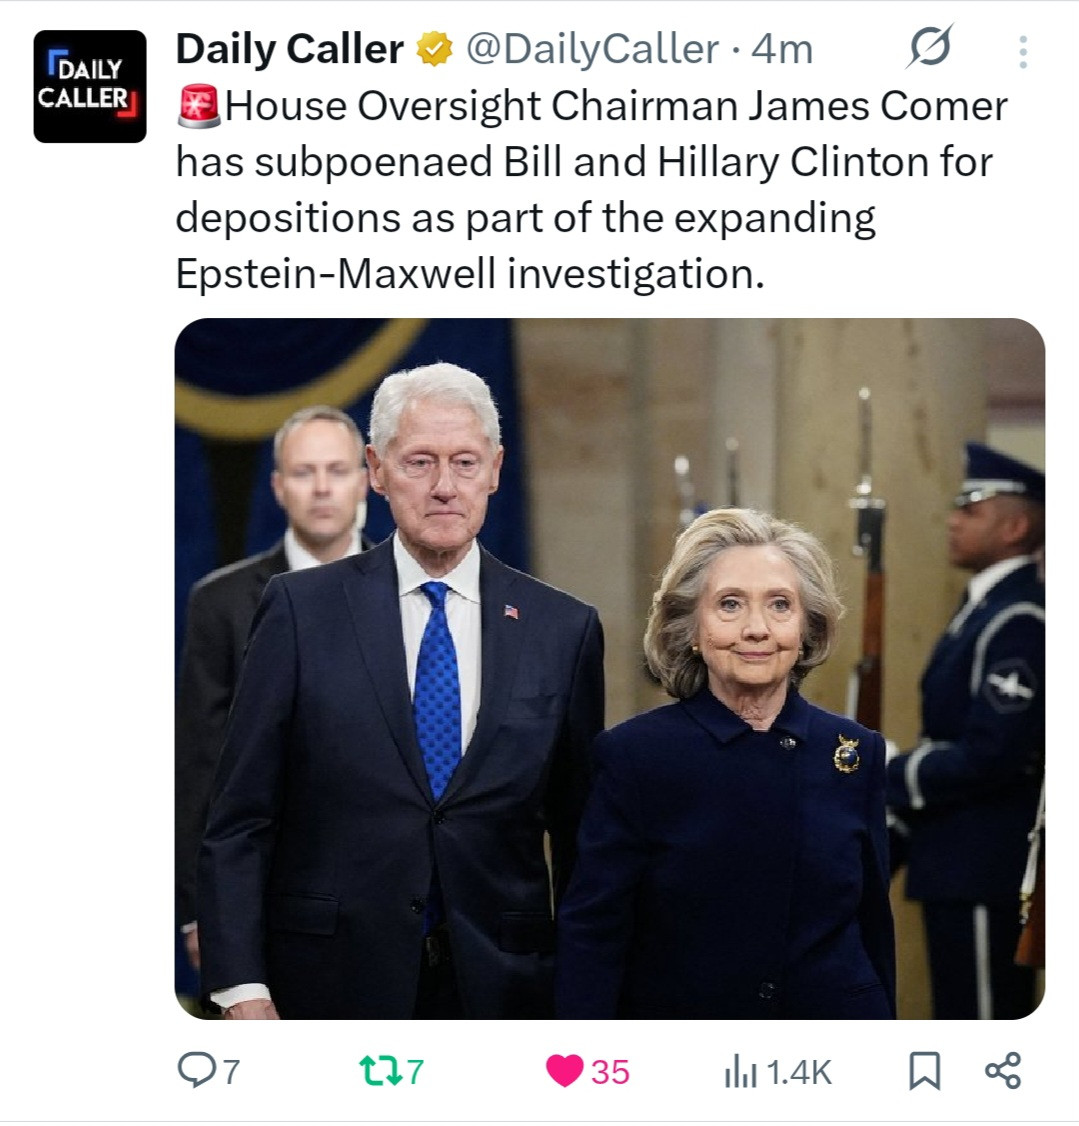Viewport: 1079px width, 1126px height.
Task: Click the like count 35
Action: click(610, 1072)
